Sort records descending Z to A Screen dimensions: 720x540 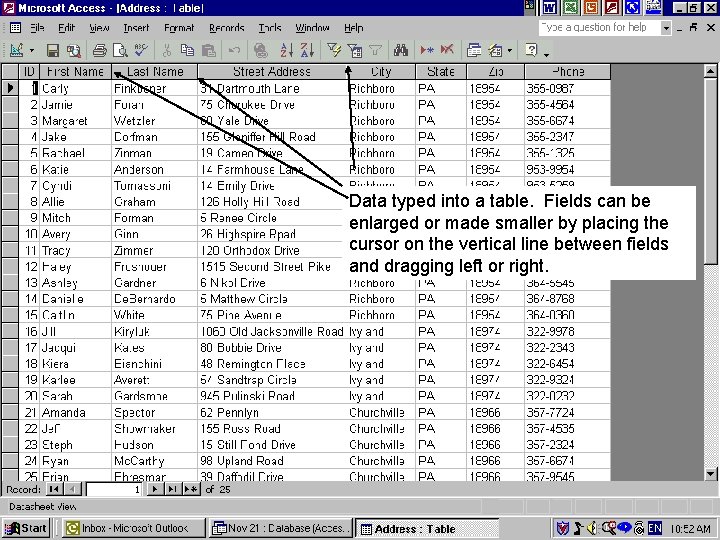[307, 50]
